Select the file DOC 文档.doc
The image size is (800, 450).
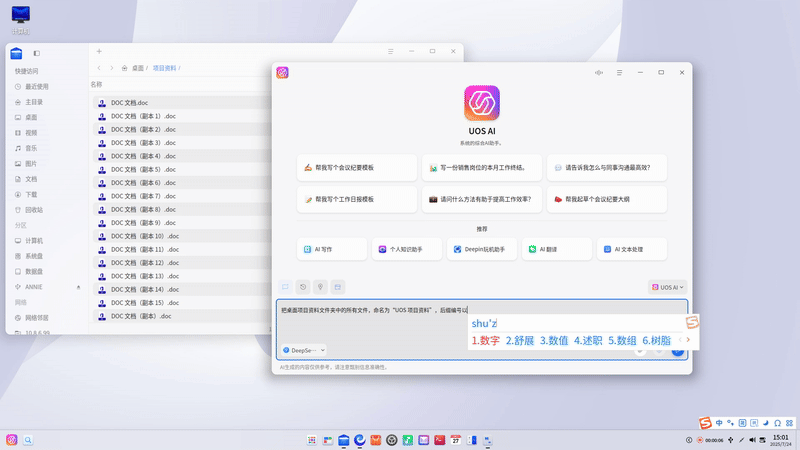click(129, 103)
